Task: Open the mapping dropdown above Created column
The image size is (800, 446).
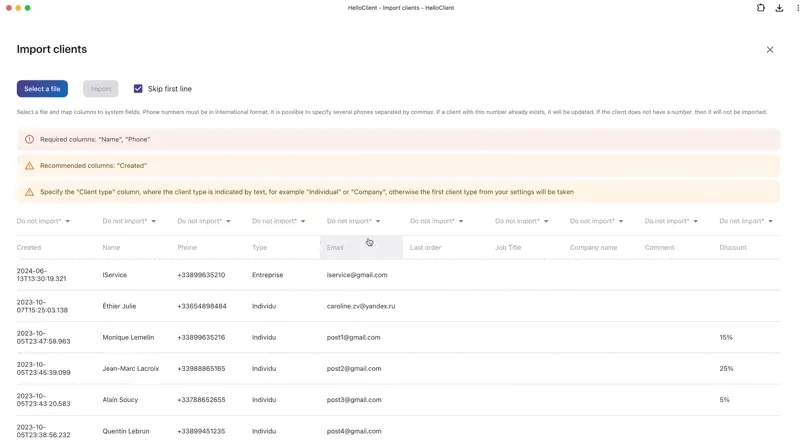Action: [43, 221]
